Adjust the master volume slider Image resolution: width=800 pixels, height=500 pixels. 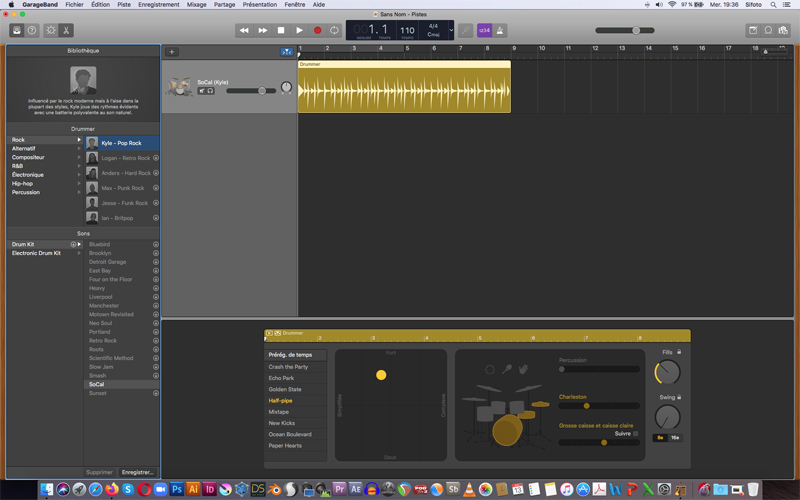coord(624,30)
